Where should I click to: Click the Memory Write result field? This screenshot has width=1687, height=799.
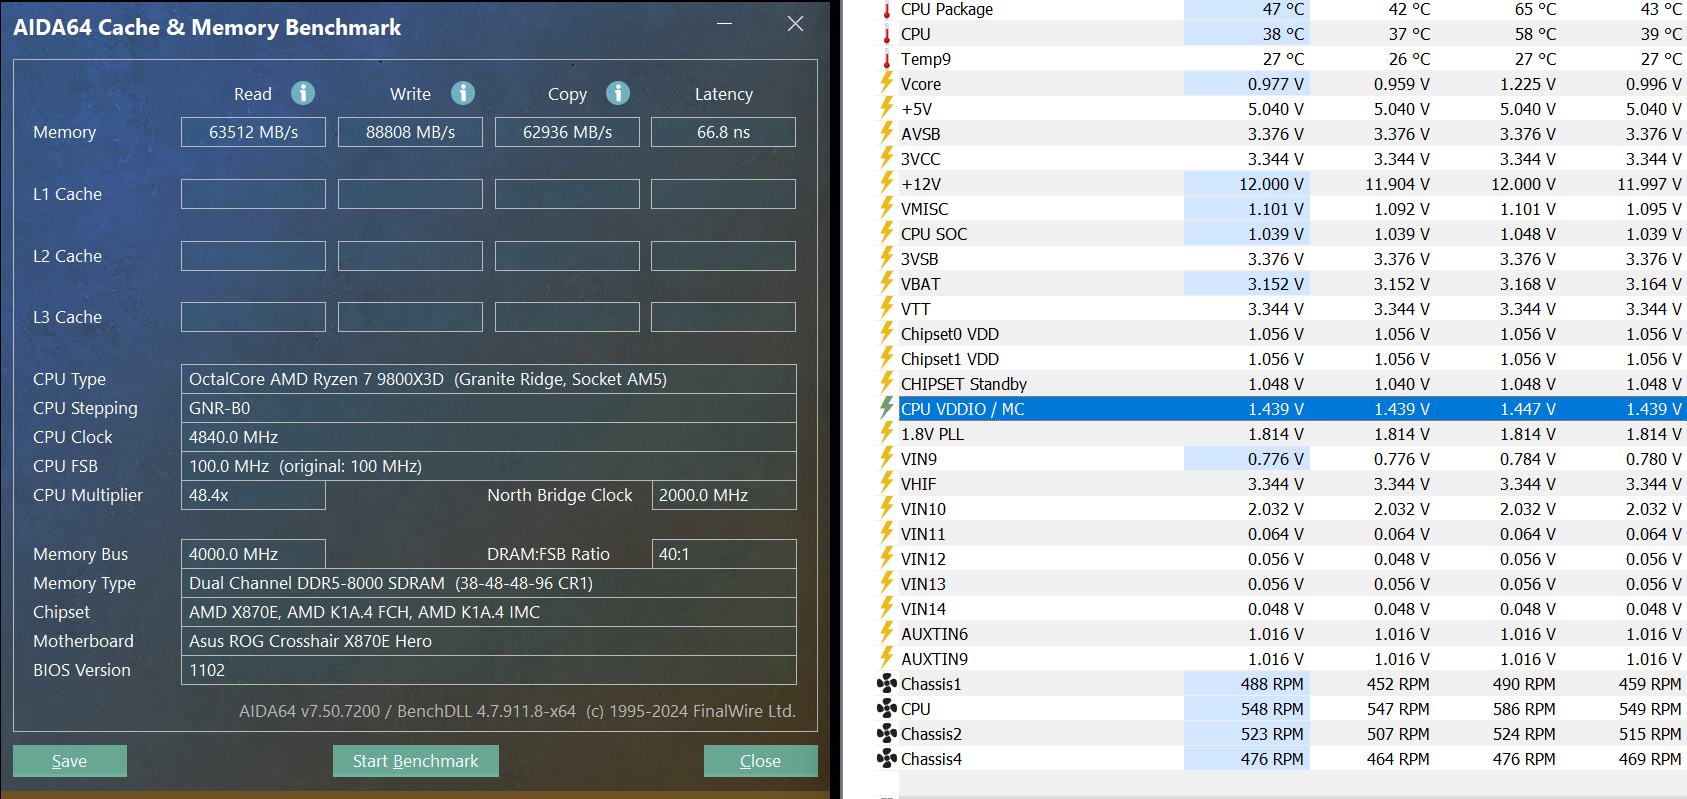pos(410,132)
